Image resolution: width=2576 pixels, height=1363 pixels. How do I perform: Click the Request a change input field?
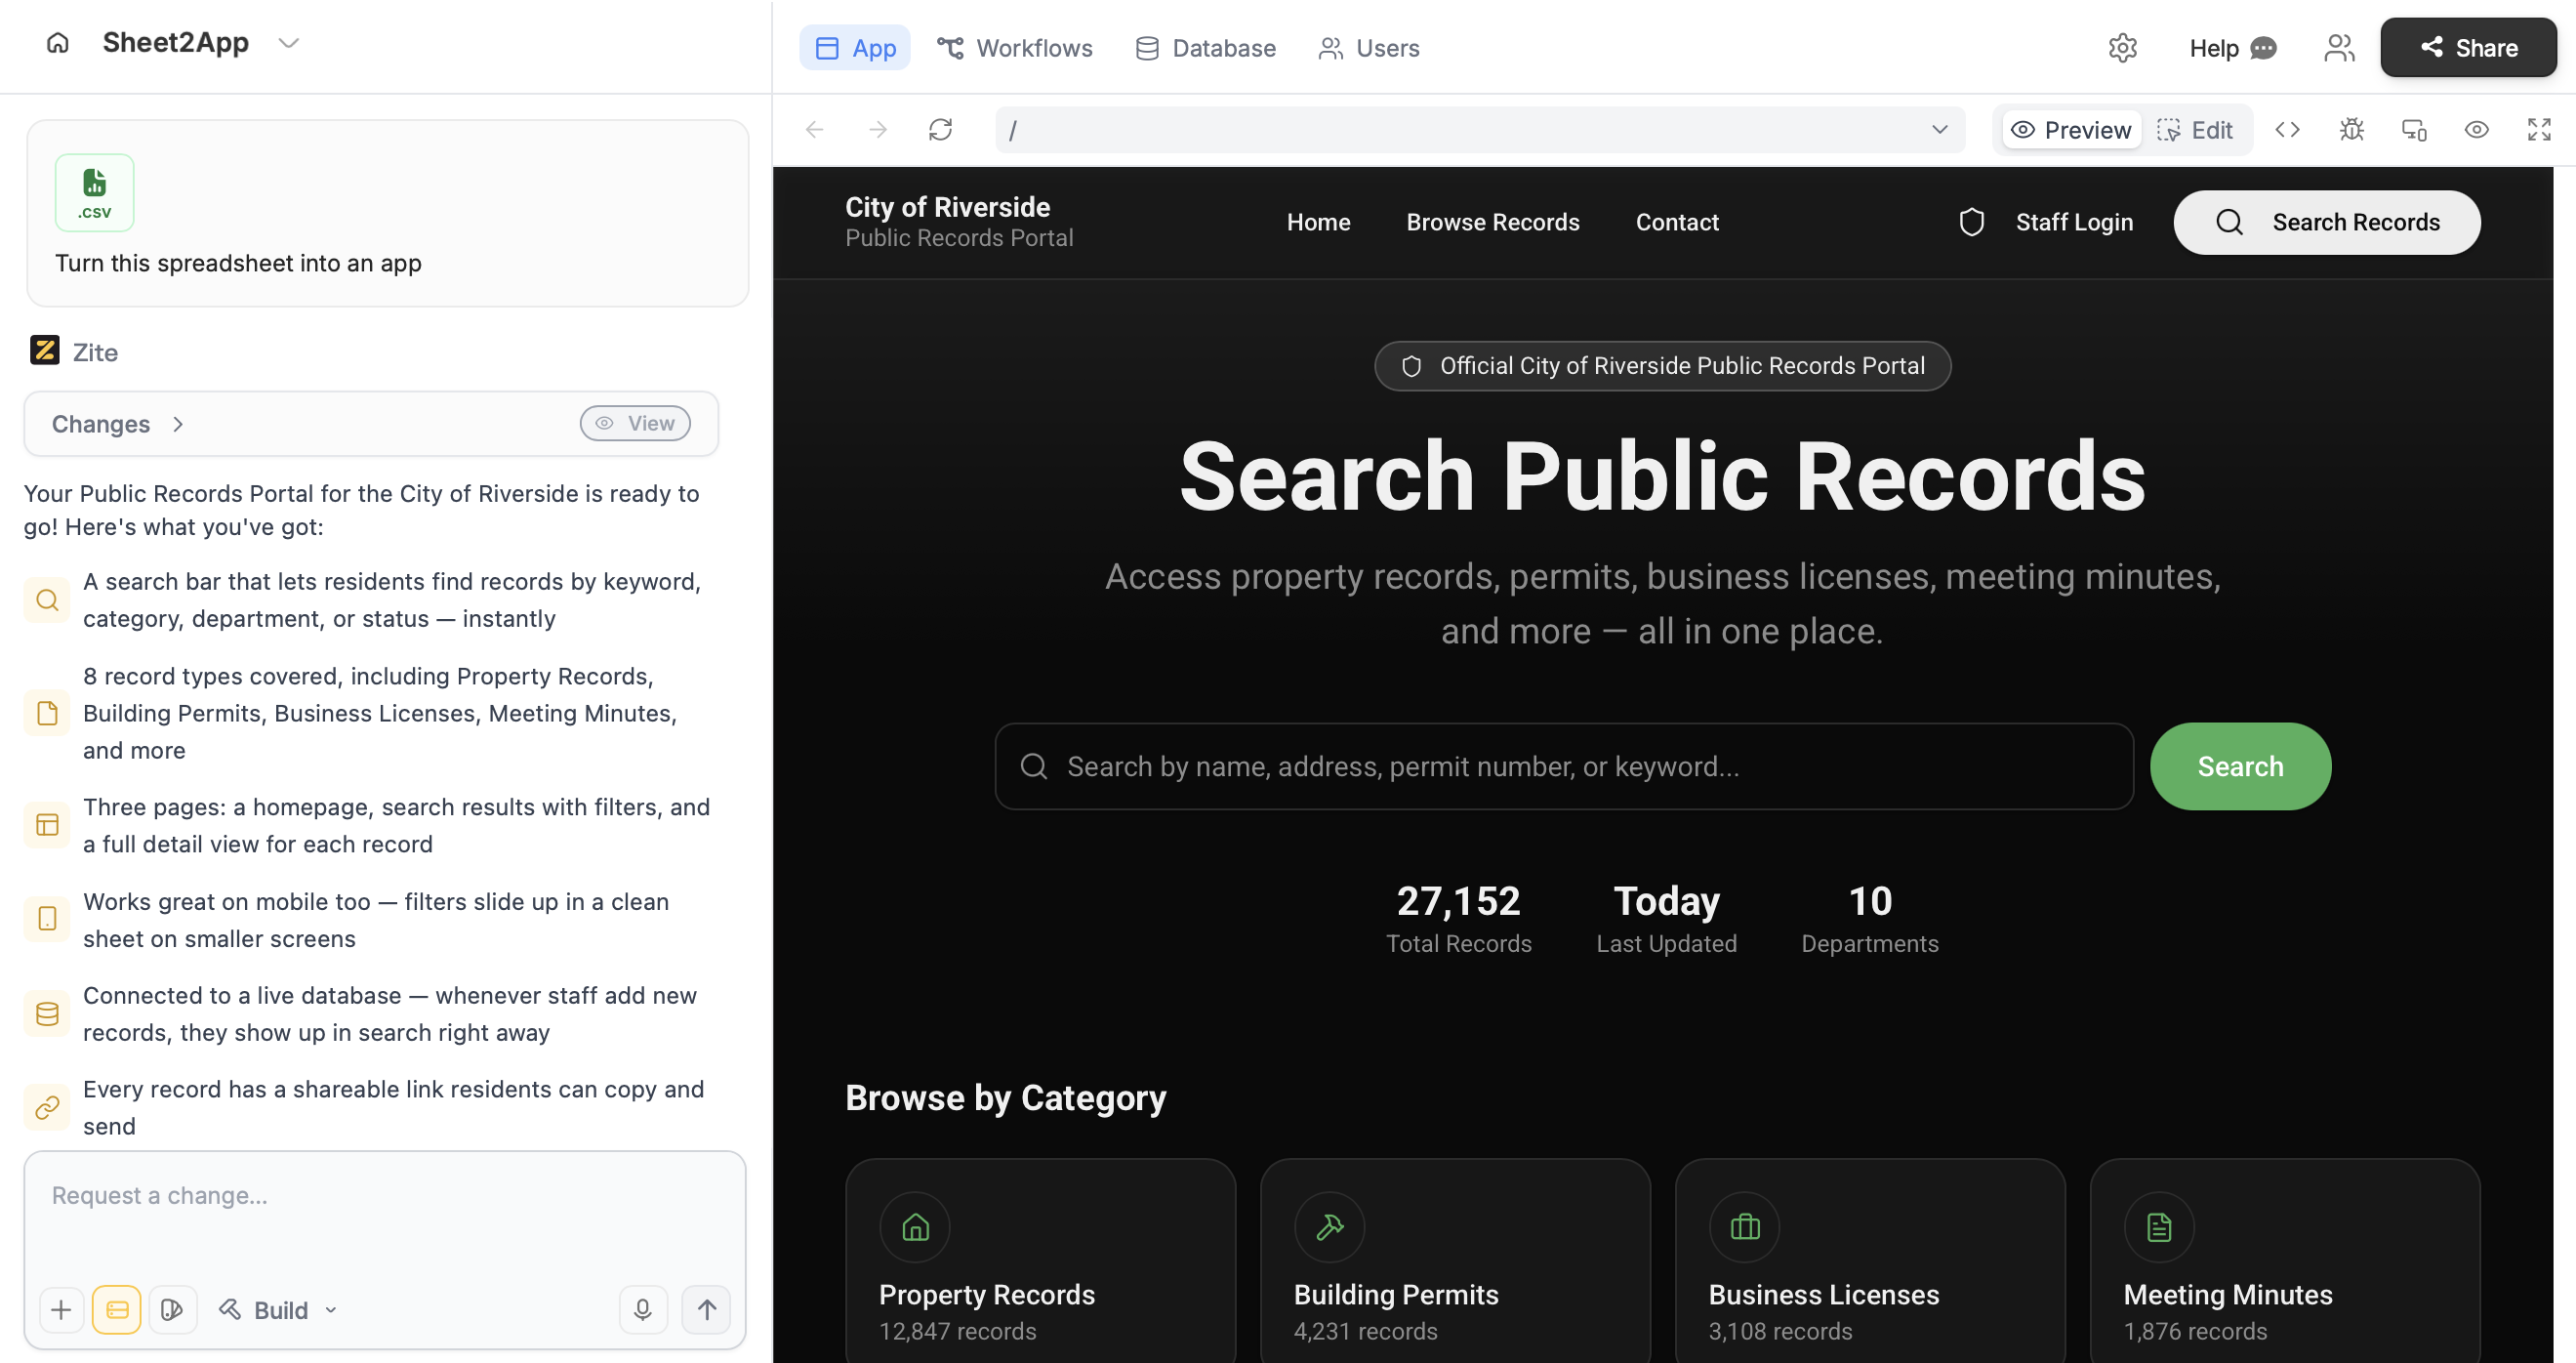coord(384,1196)
